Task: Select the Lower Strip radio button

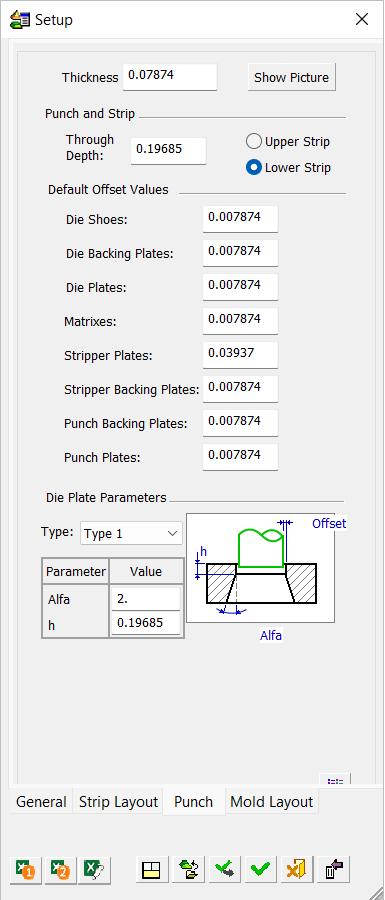Action: pyautogui.click(x=289, y=168)
